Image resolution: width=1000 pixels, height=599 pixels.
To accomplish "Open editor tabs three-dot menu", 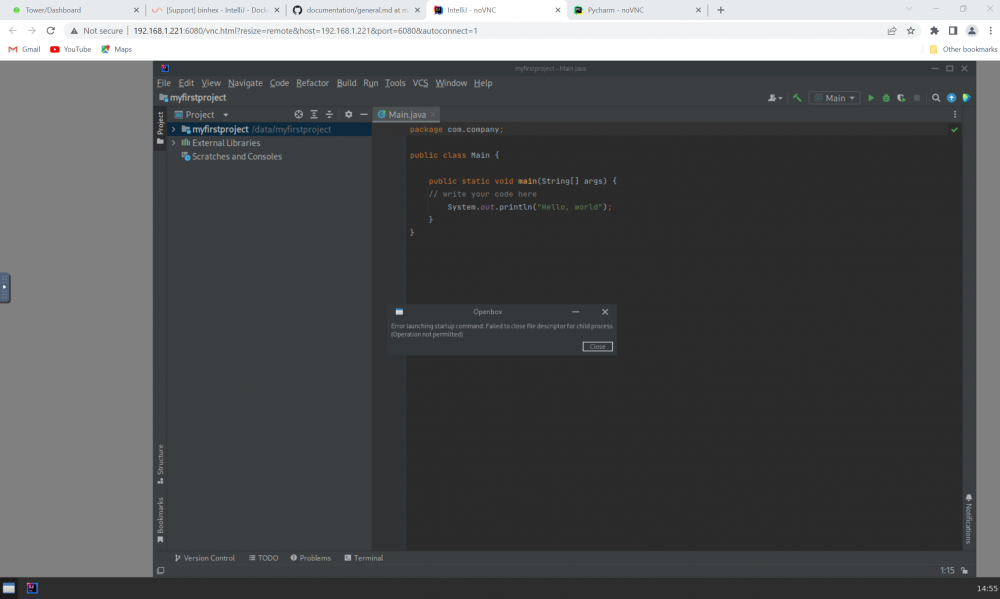I will click(955, 114).
